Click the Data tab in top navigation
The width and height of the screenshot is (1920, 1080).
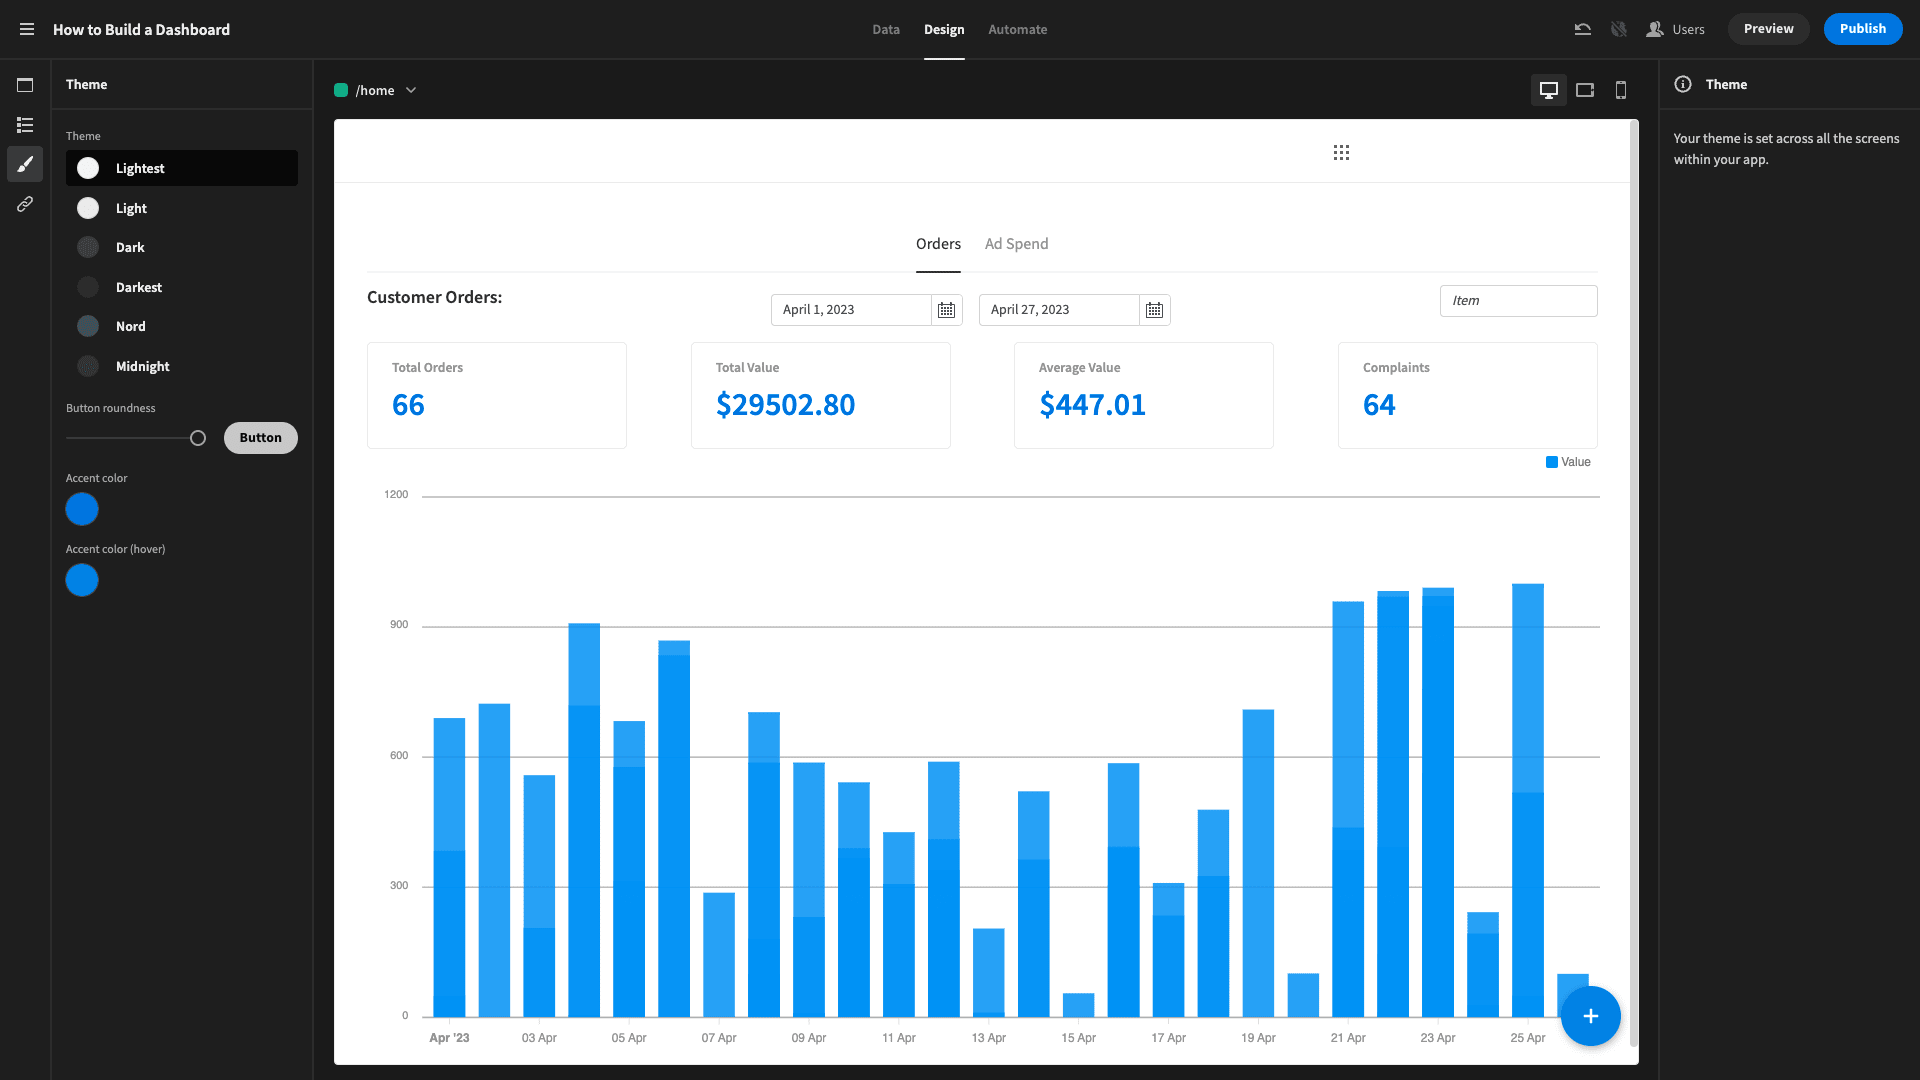click(885, 29)
